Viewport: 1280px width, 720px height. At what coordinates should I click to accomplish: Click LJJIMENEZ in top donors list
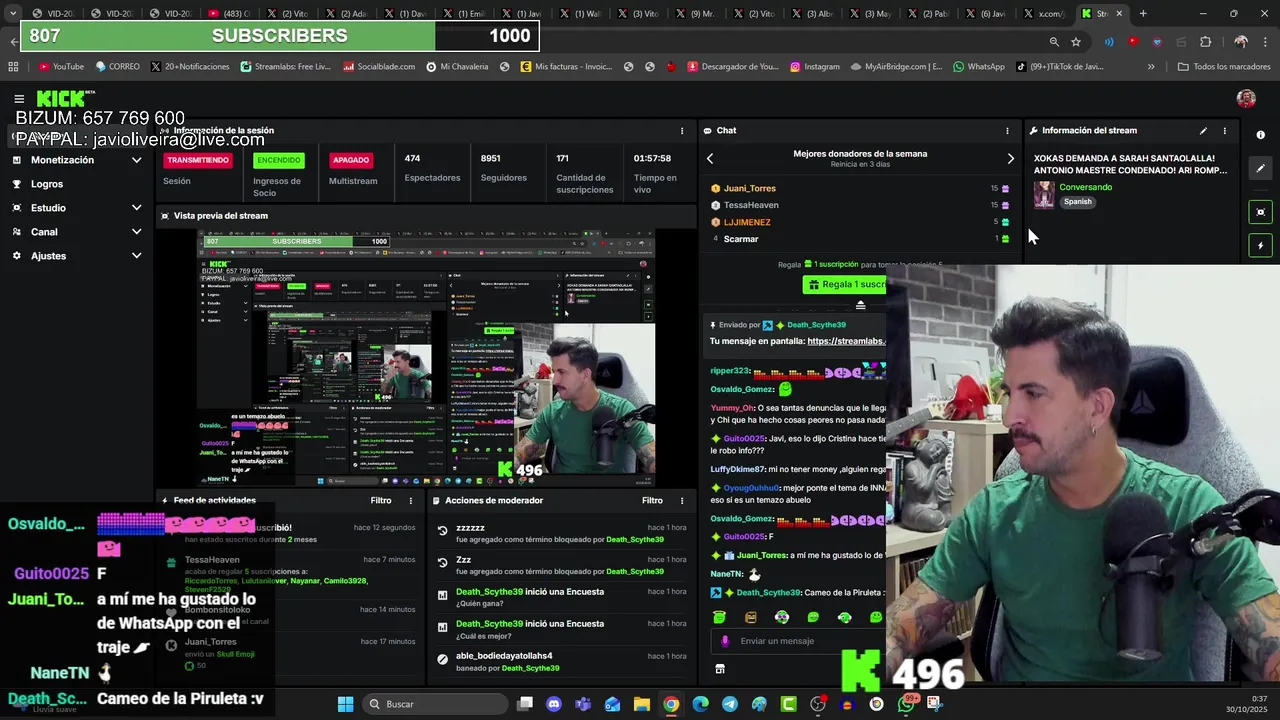pyautogui.click(x=747, y=222)
